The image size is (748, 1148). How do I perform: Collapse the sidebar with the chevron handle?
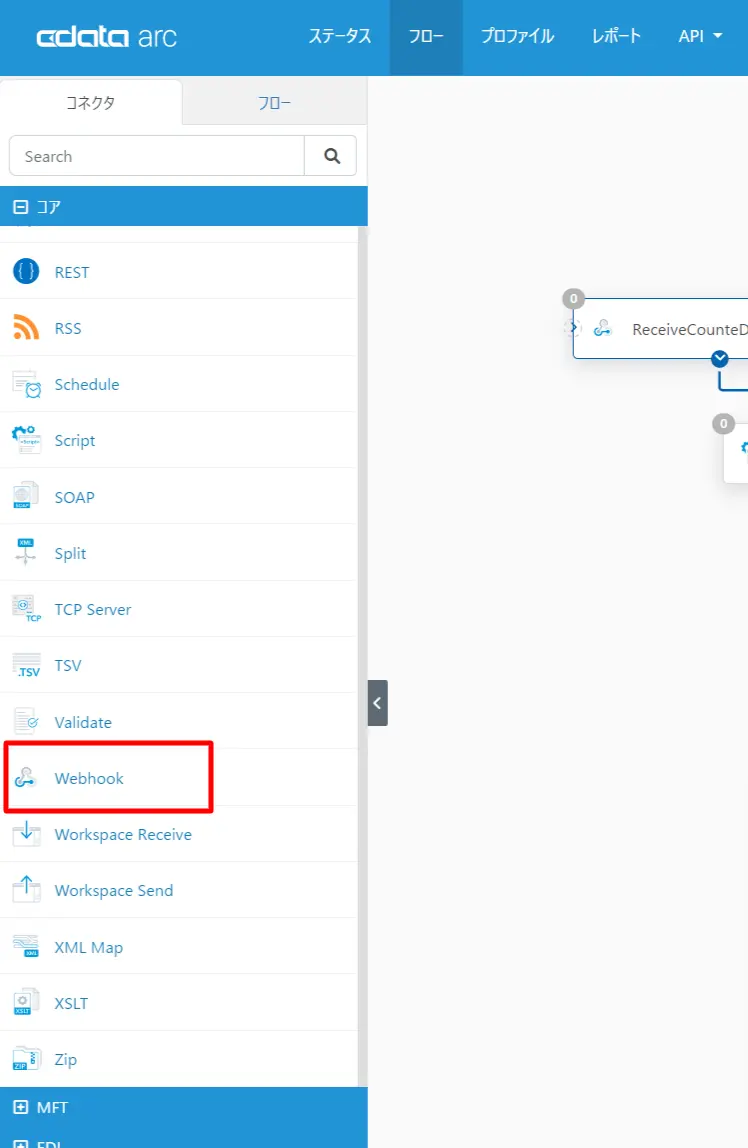pyautogui.click(x=378, y=703)
